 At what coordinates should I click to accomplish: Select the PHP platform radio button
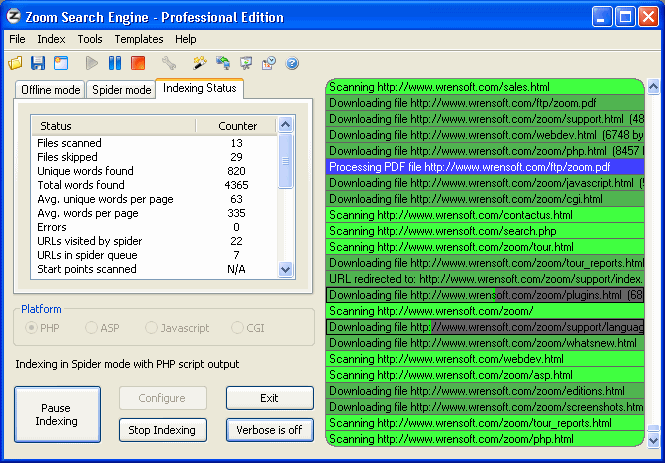point(32,328)
